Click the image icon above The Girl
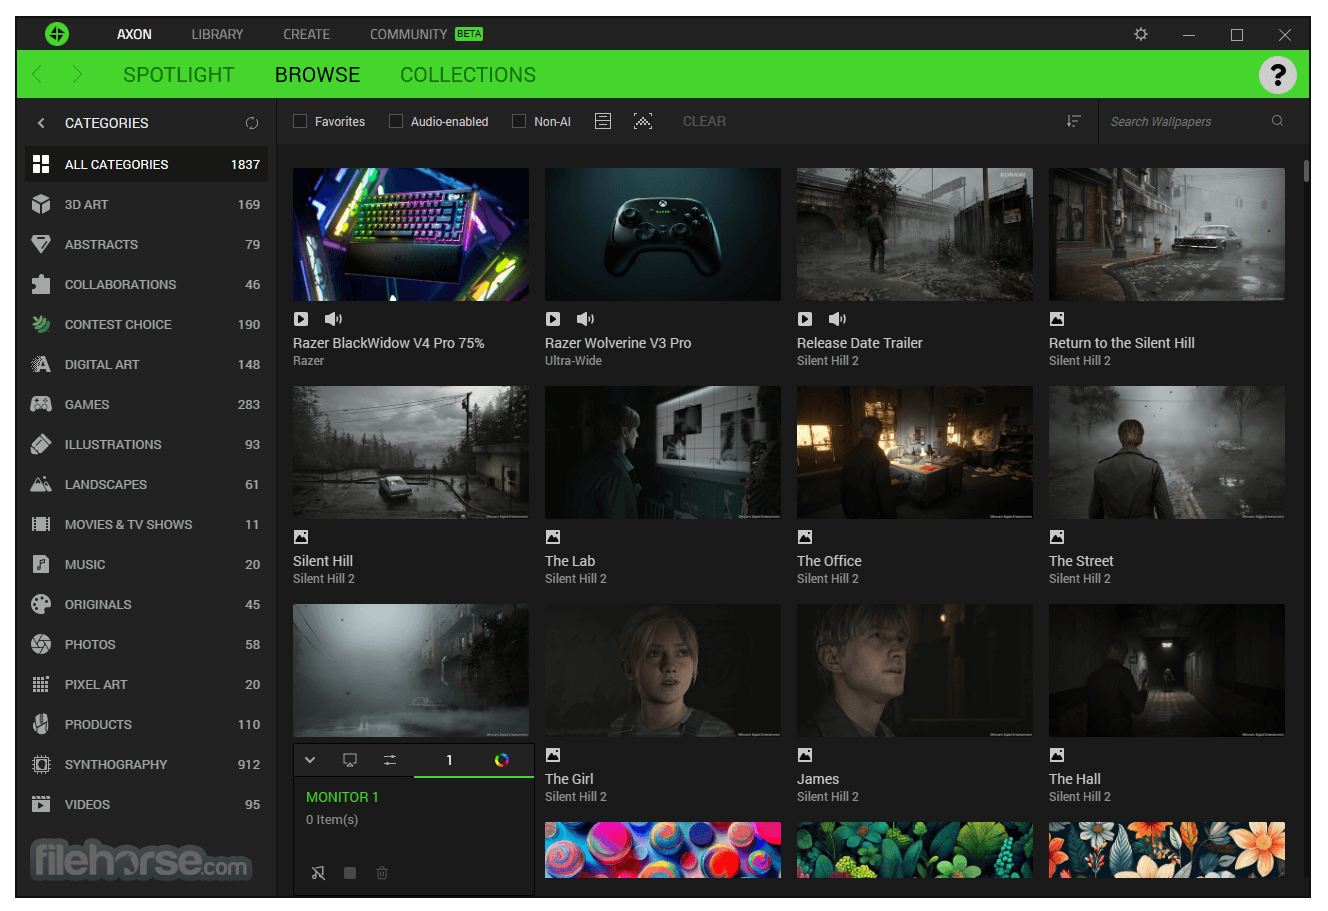The width and height of the screenshot is (1328, 911). click(553, 755)
